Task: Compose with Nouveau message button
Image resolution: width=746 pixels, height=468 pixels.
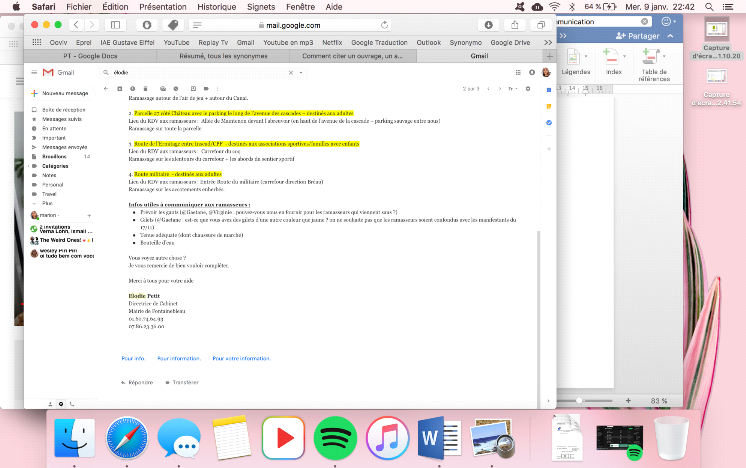Action: (x=60, y=93)
